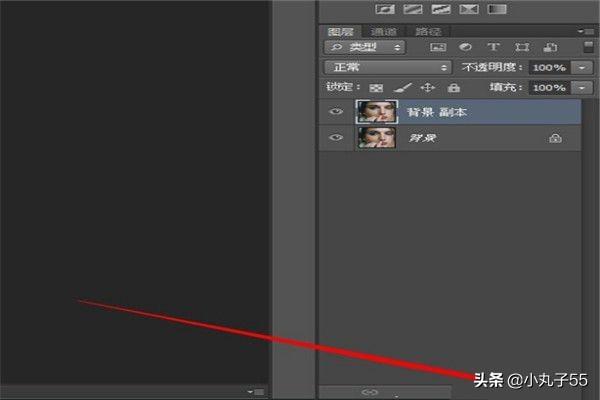The width and height of the screenshot is (600, 400).
Task: Filter for adjustment layers icon
Action: pyautogui.click(x=465, y=47)
